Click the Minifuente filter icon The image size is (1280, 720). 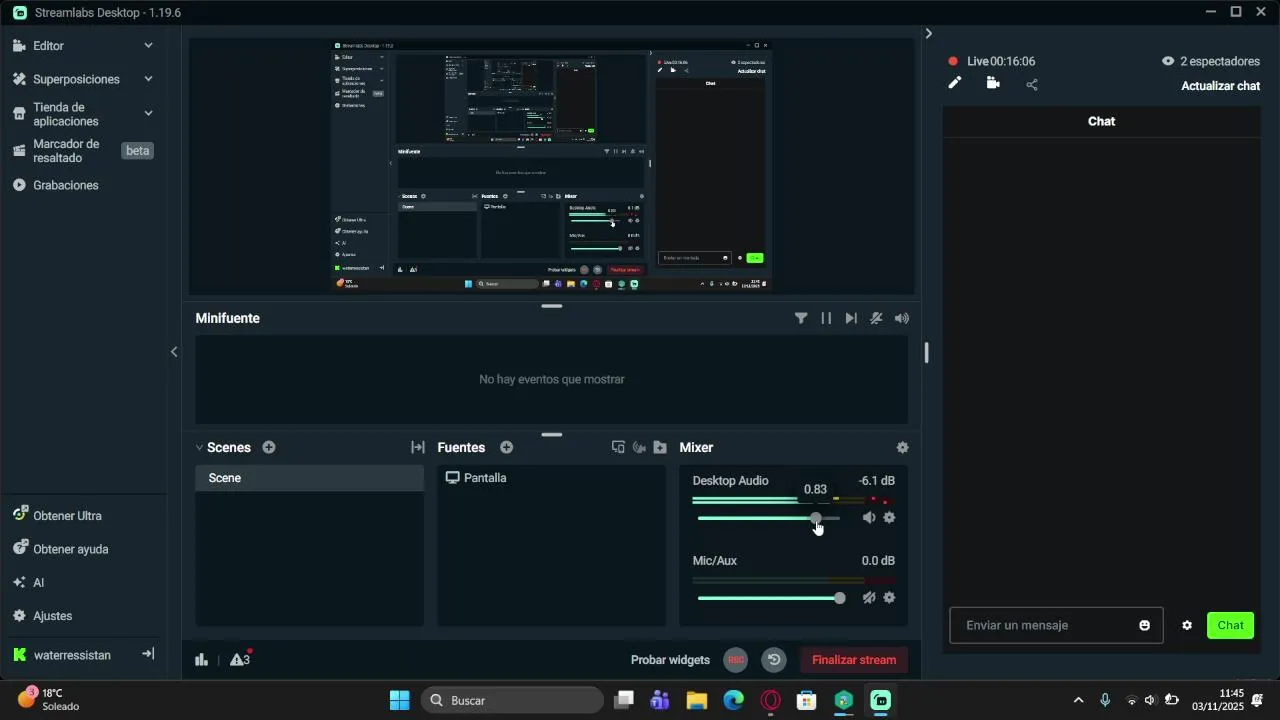click(x=801, y=318)
